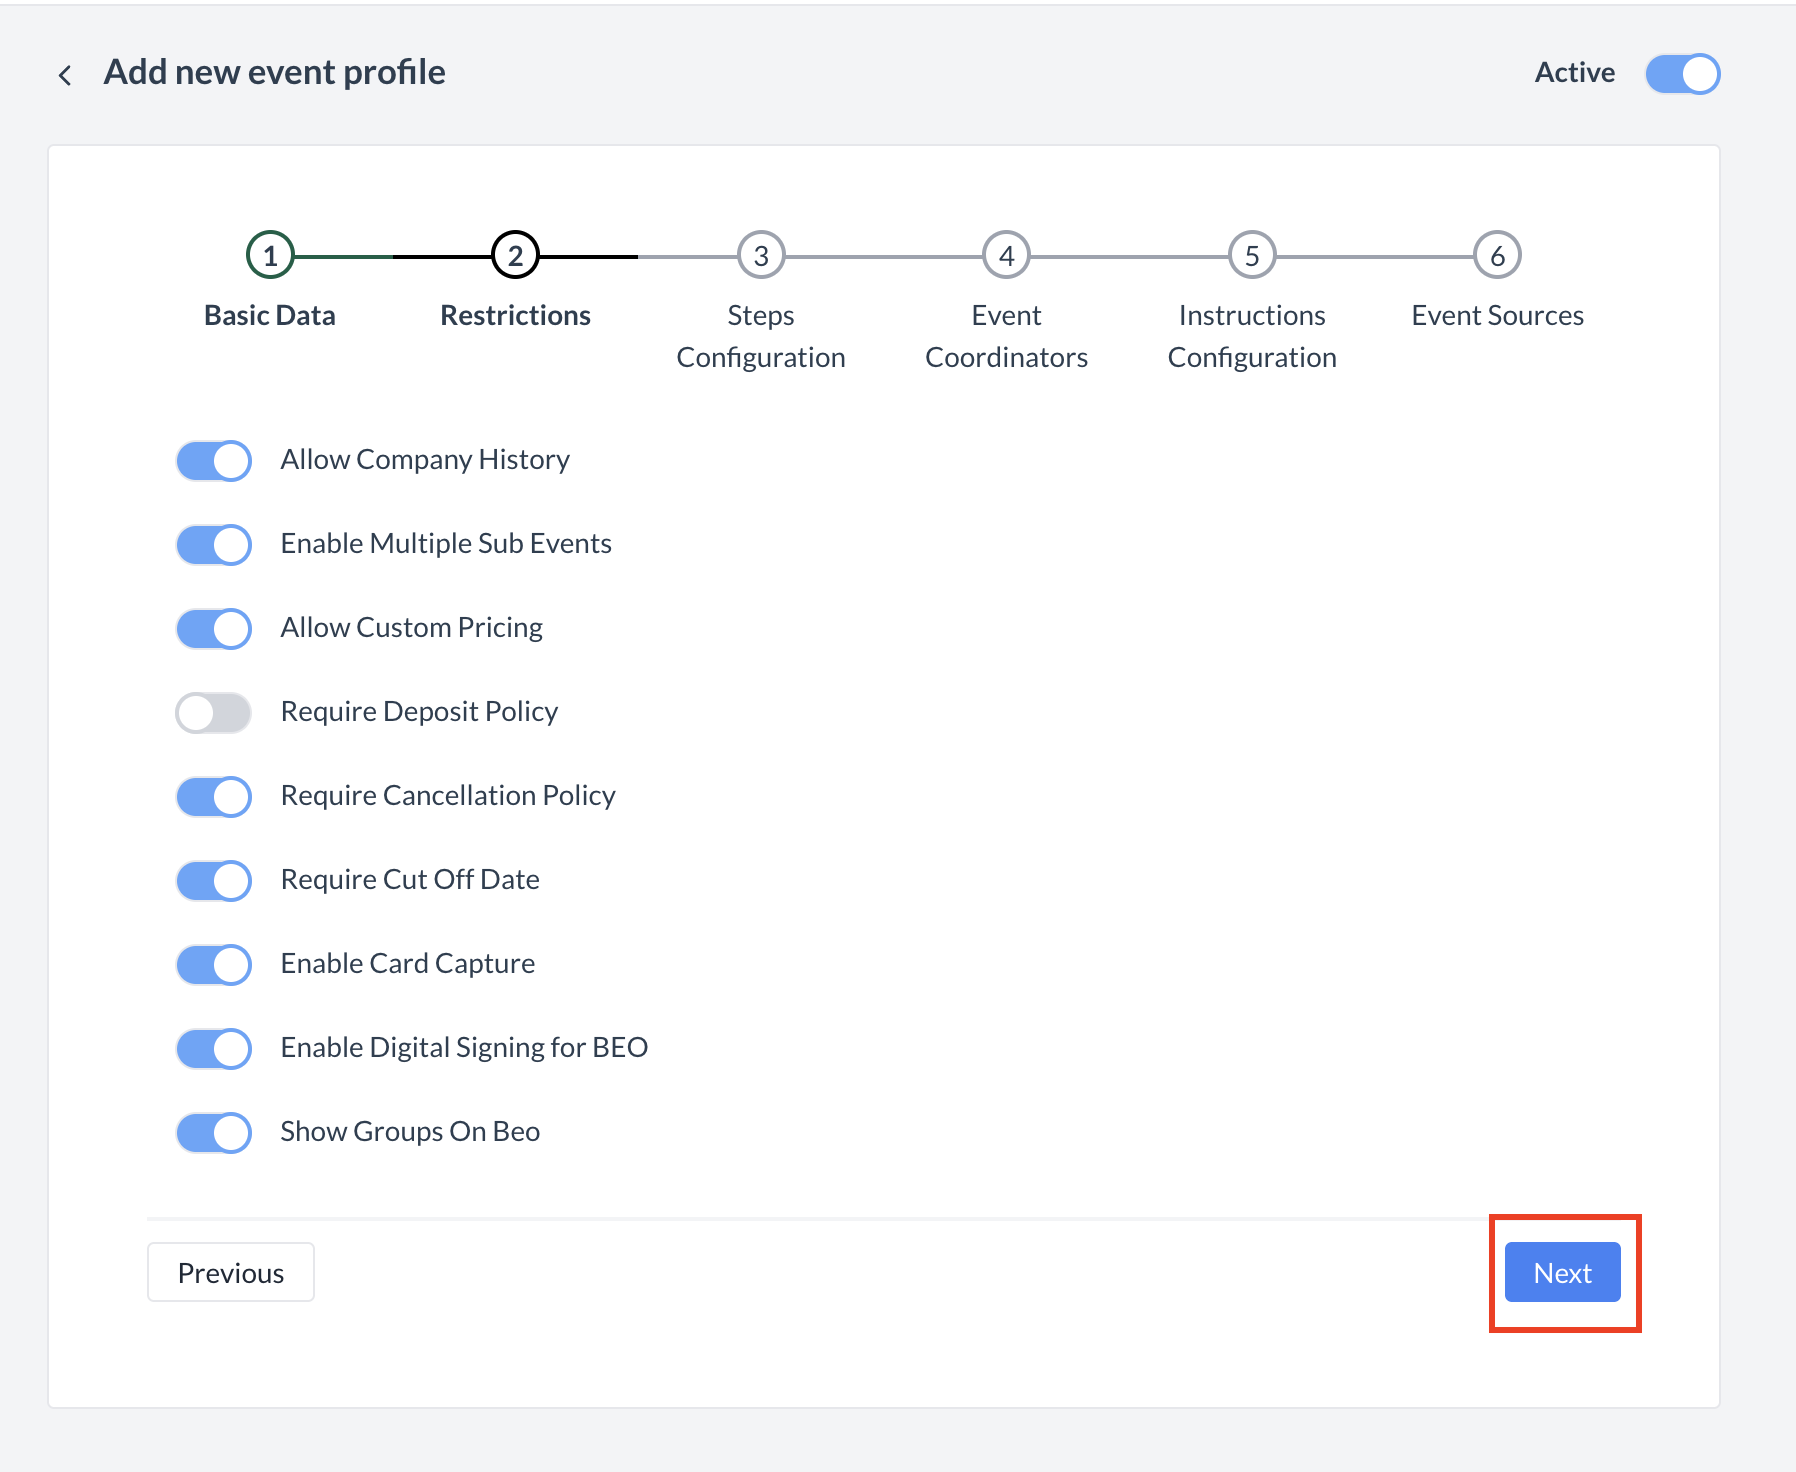This screenshot has width=1796, height=1472.
Task: Turn off Digital Signing for BEO
Action: 214,1049
